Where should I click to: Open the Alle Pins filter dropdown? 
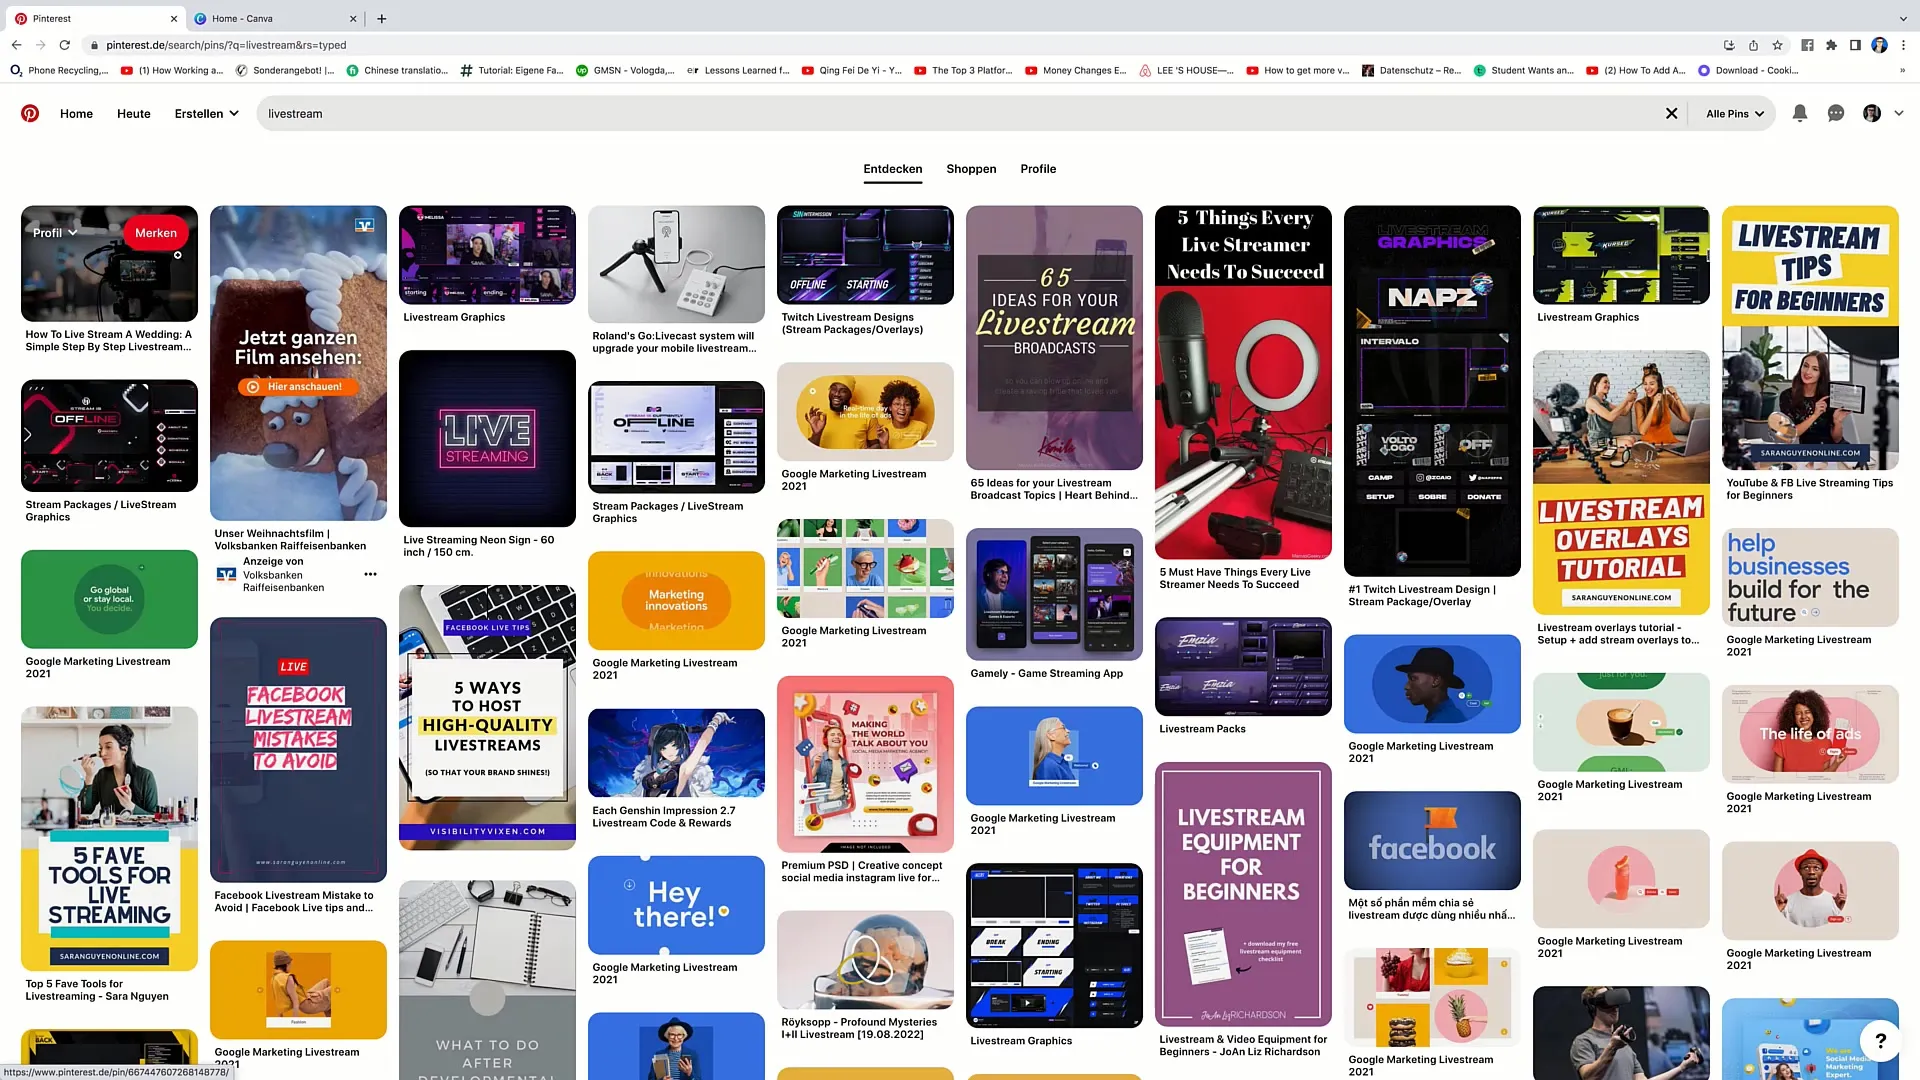pyautogui.click(x=1735, y=113)
